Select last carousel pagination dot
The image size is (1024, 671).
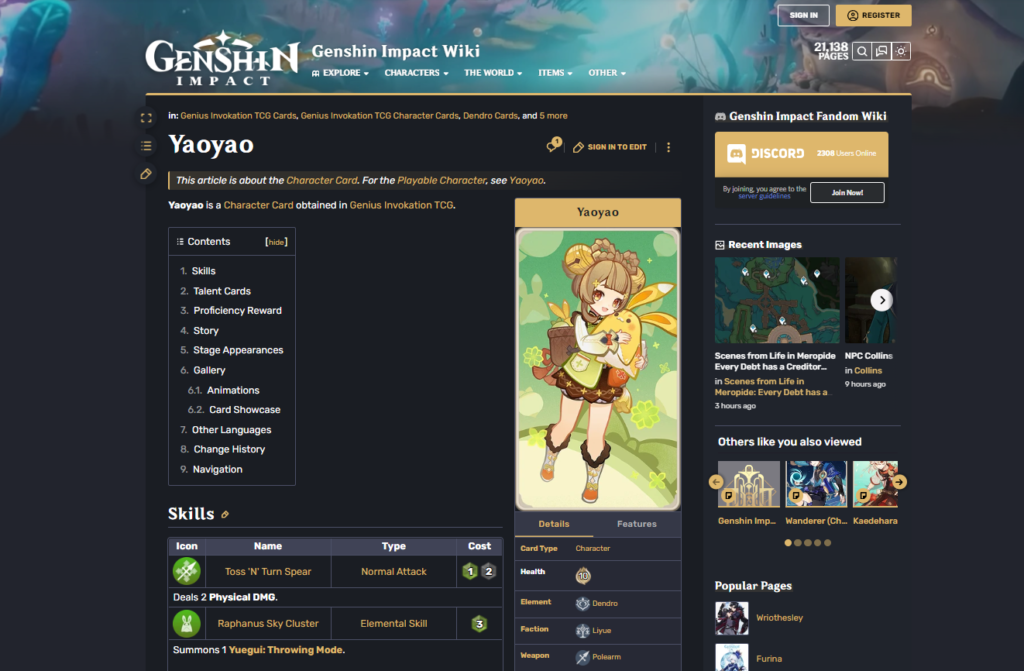point(827,543)
